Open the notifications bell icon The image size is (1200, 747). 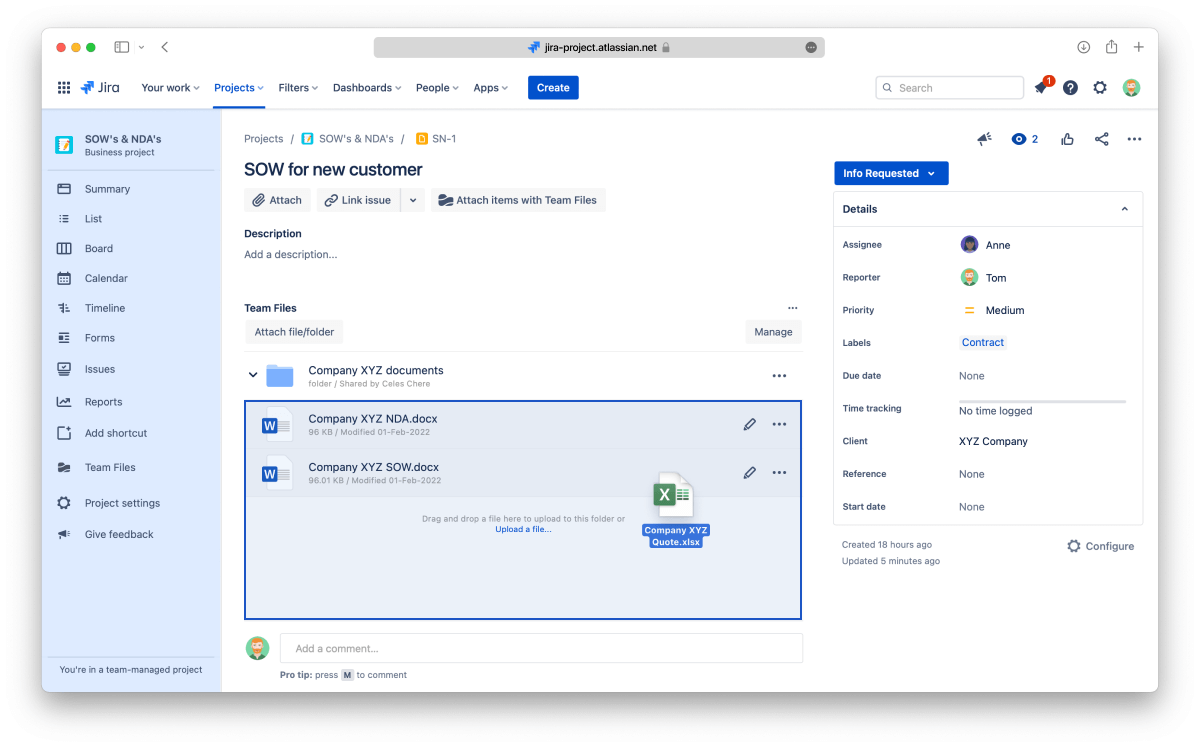1041,88
